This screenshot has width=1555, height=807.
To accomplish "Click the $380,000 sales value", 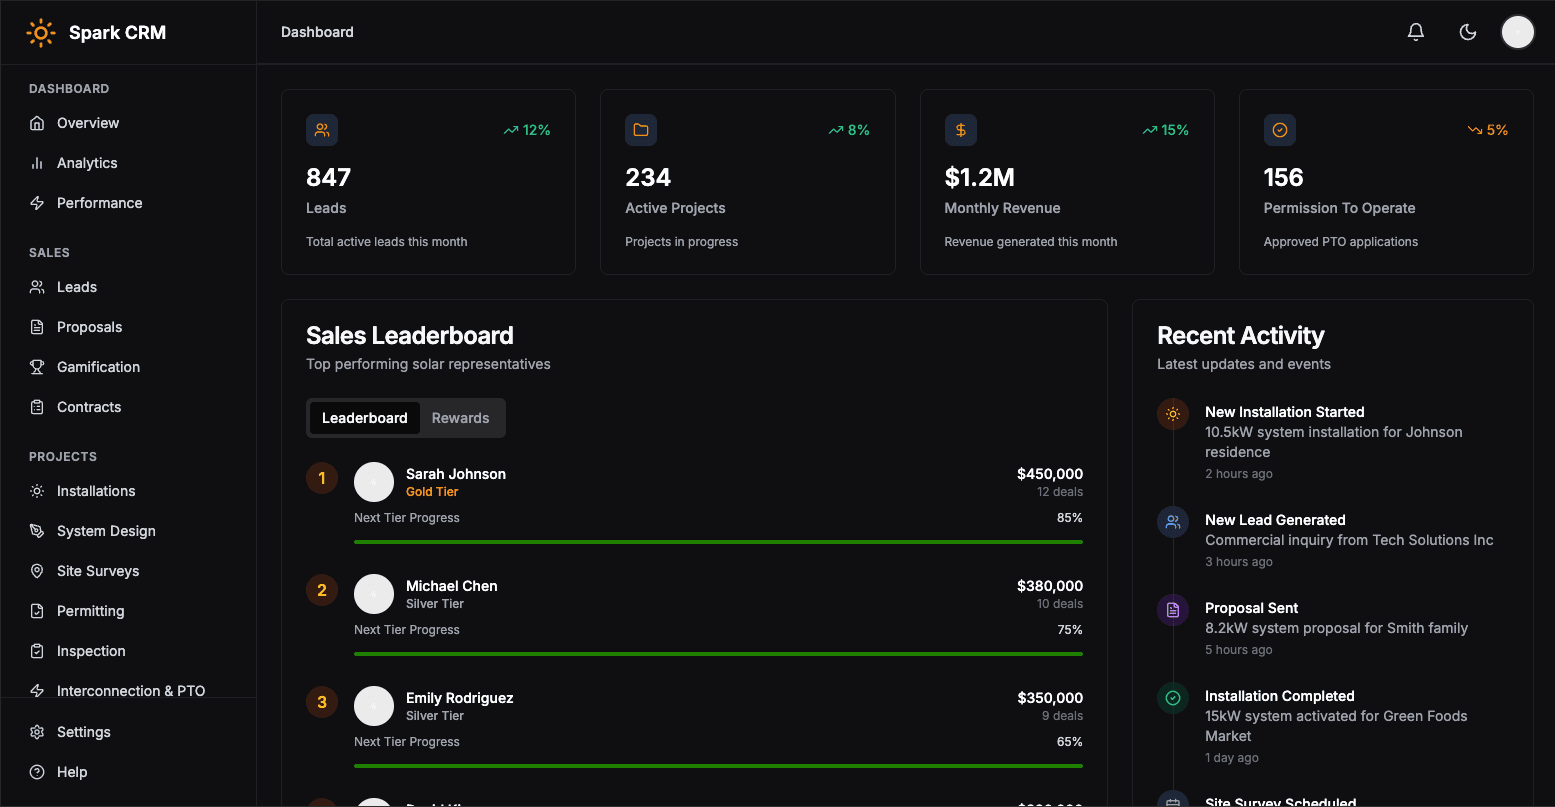I will tap(1050, 586).
